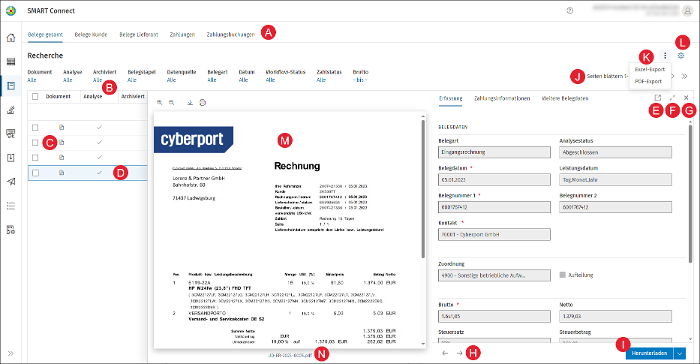This screenshot has width=700, height=364.
Task: Sort by Dokument column header
Action: [x=58, y=96]
